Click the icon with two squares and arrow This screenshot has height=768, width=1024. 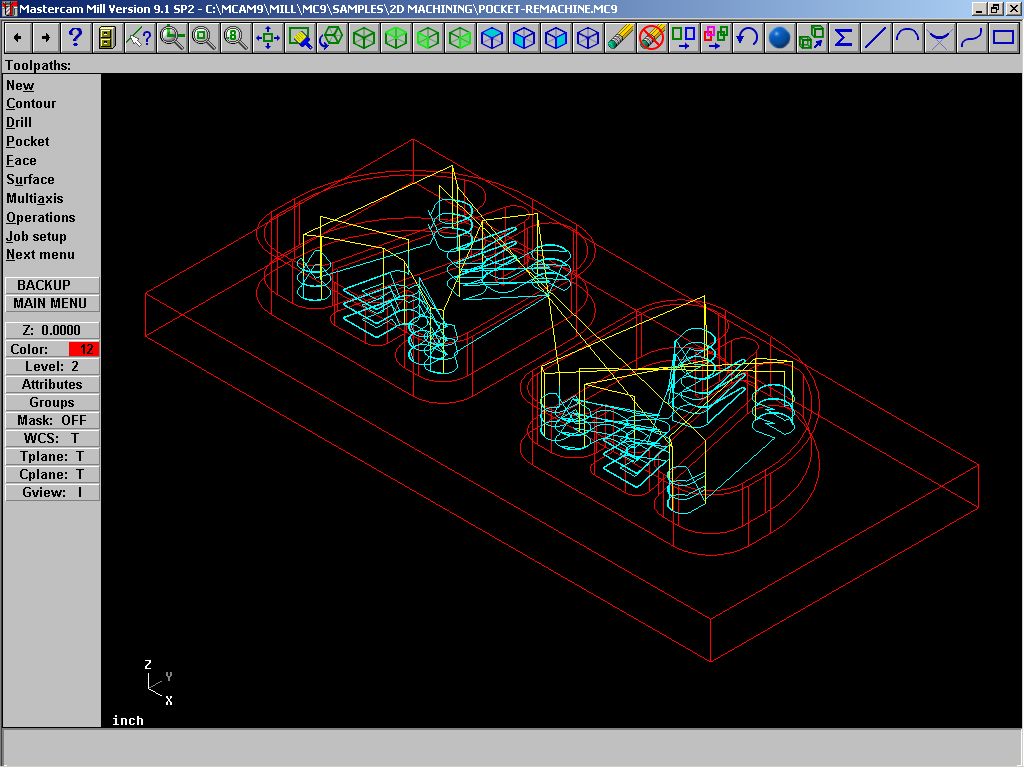pos(684,38)
